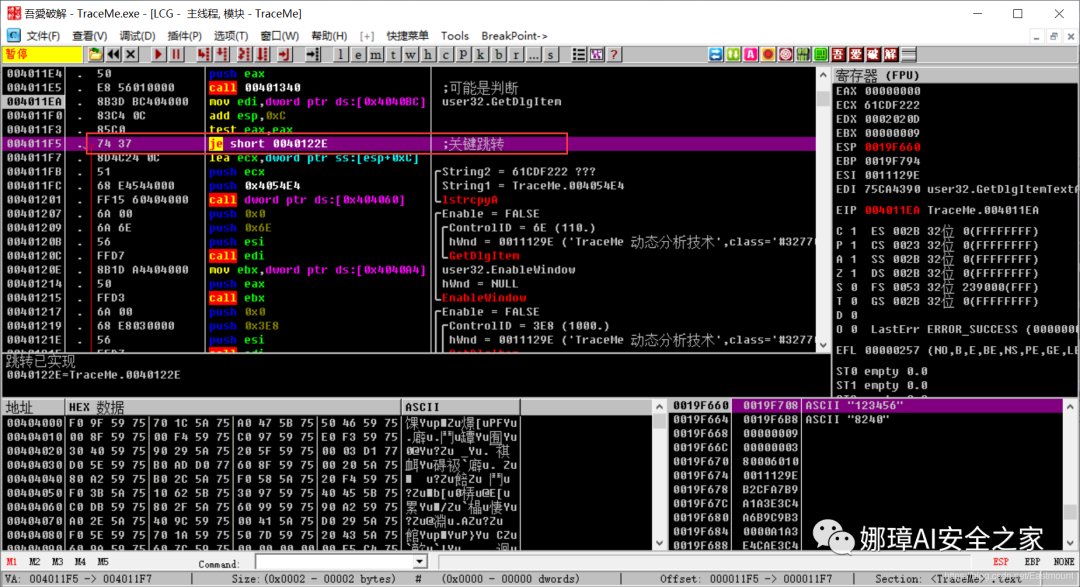
Task: Select the 'je short 0040122E' instruction row
Action: click(x=409, y=143)
